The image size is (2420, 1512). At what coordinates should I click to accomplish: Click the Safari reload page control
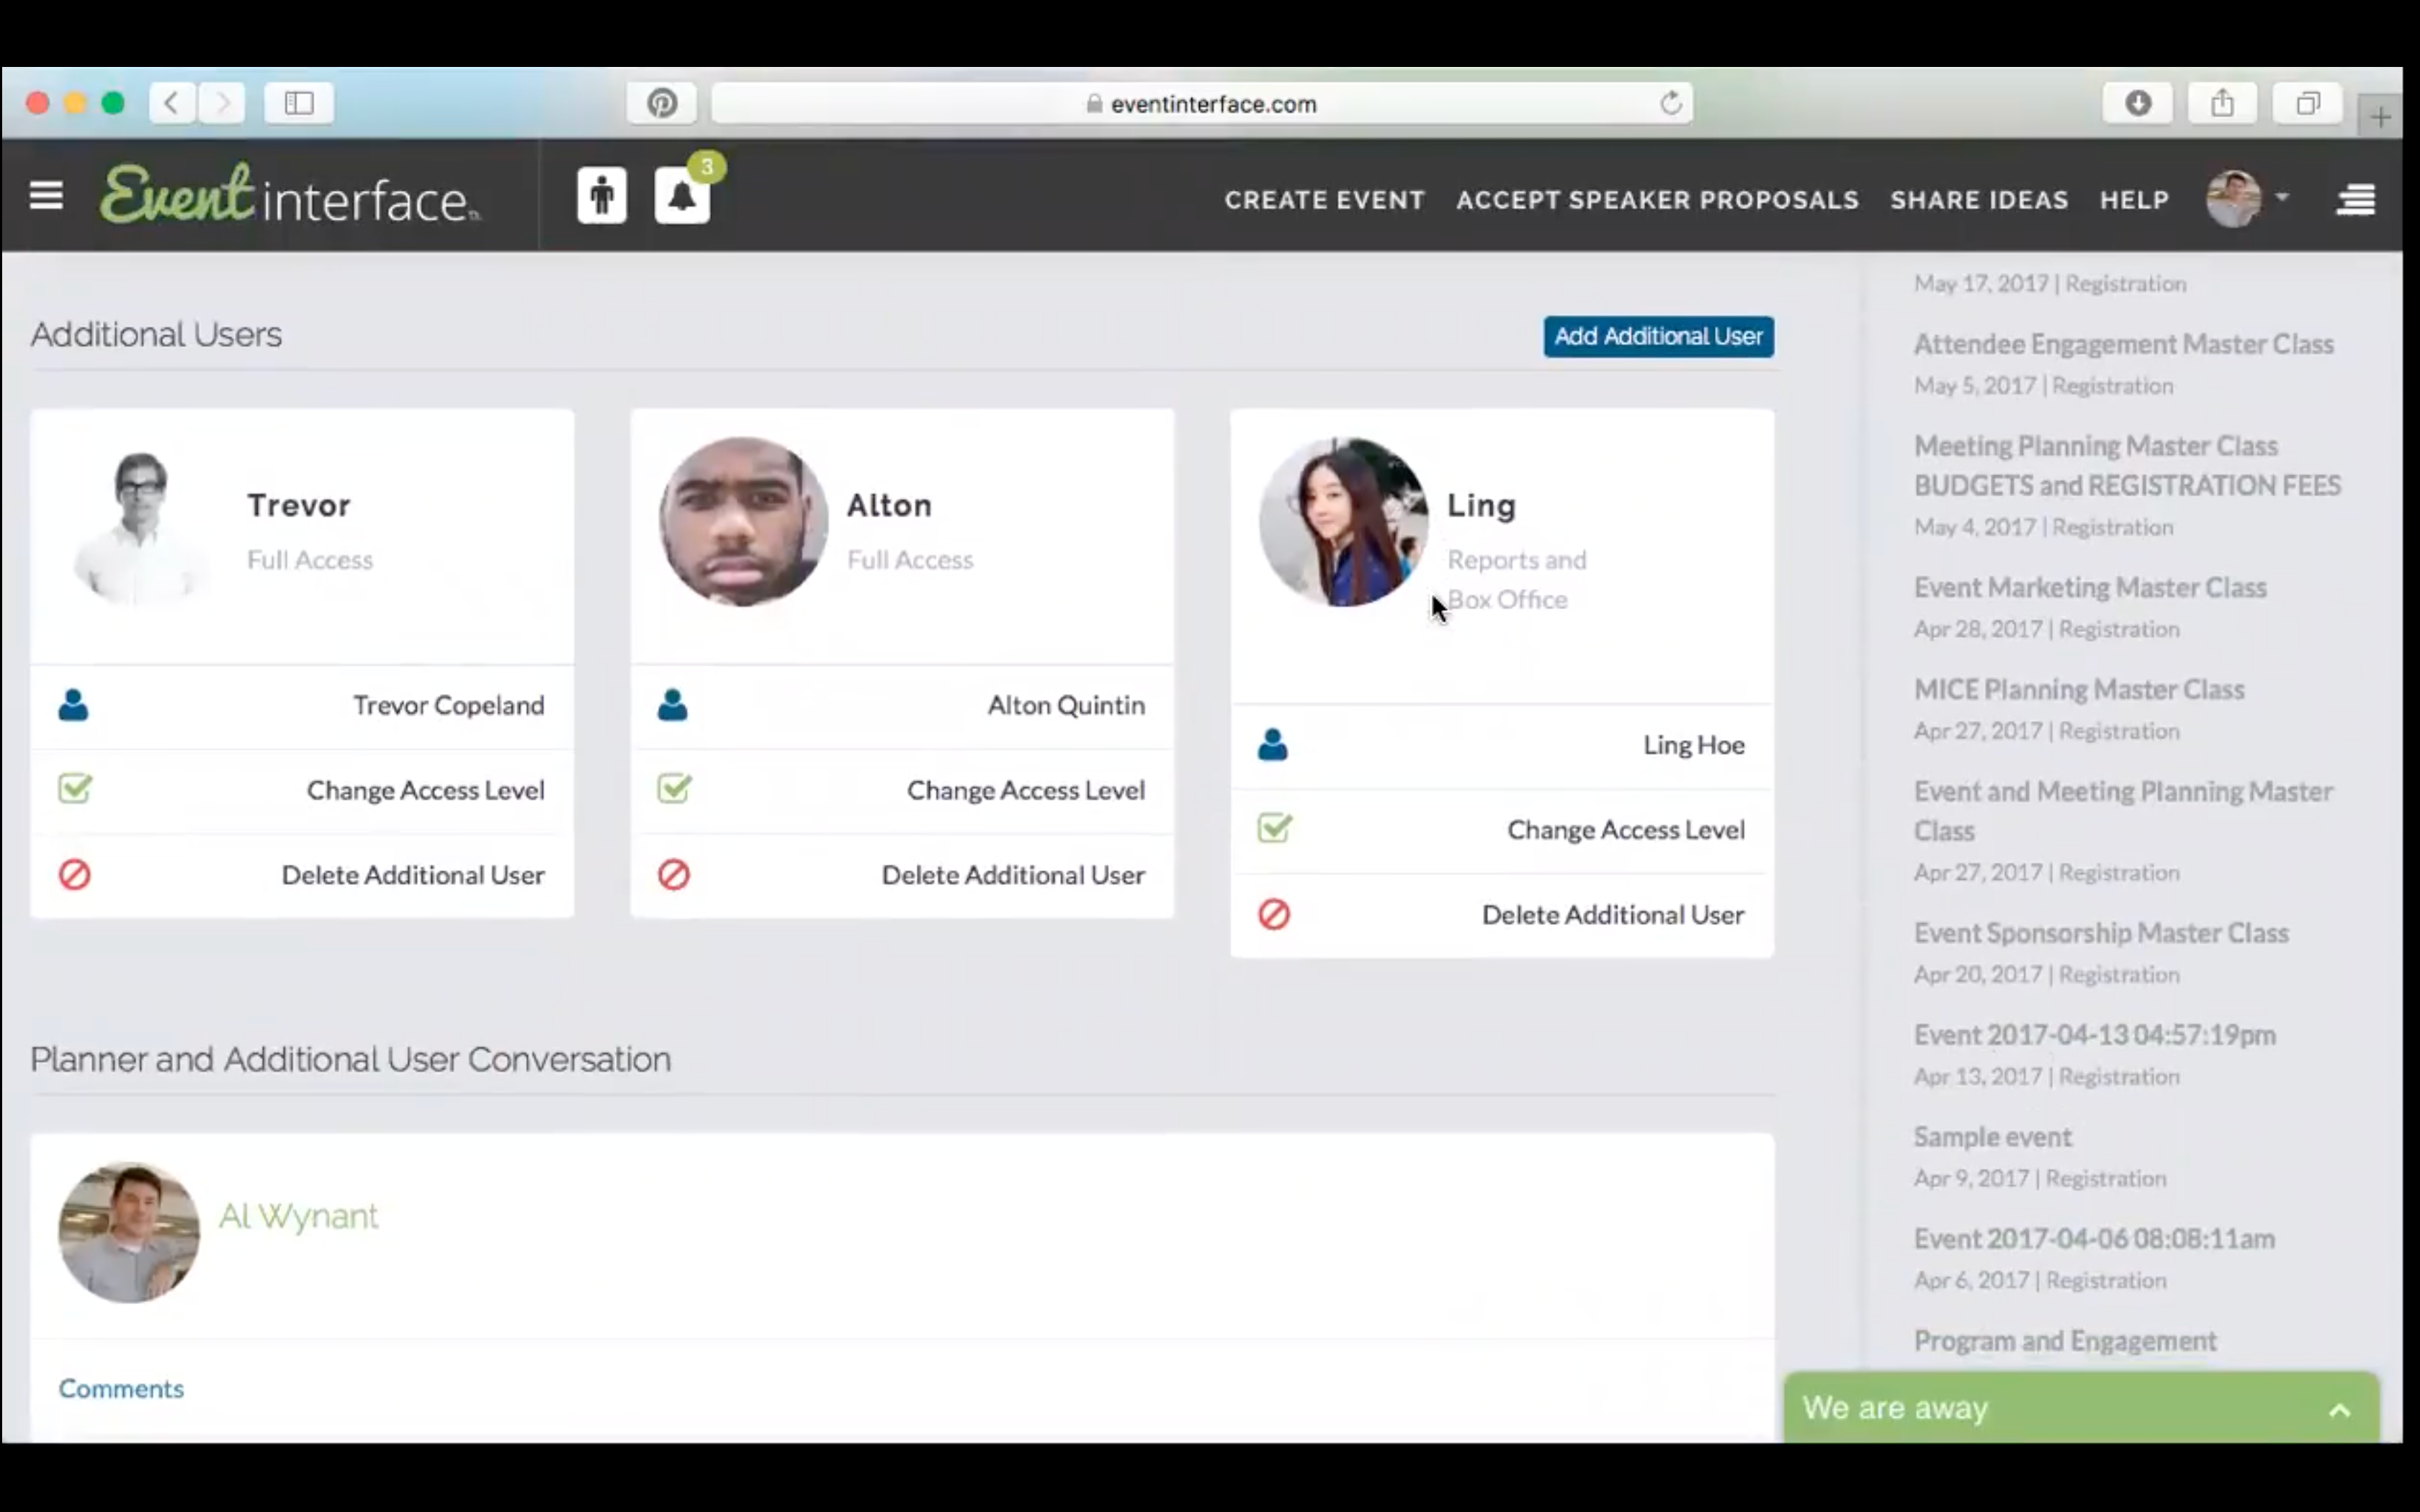point(1671,102)
